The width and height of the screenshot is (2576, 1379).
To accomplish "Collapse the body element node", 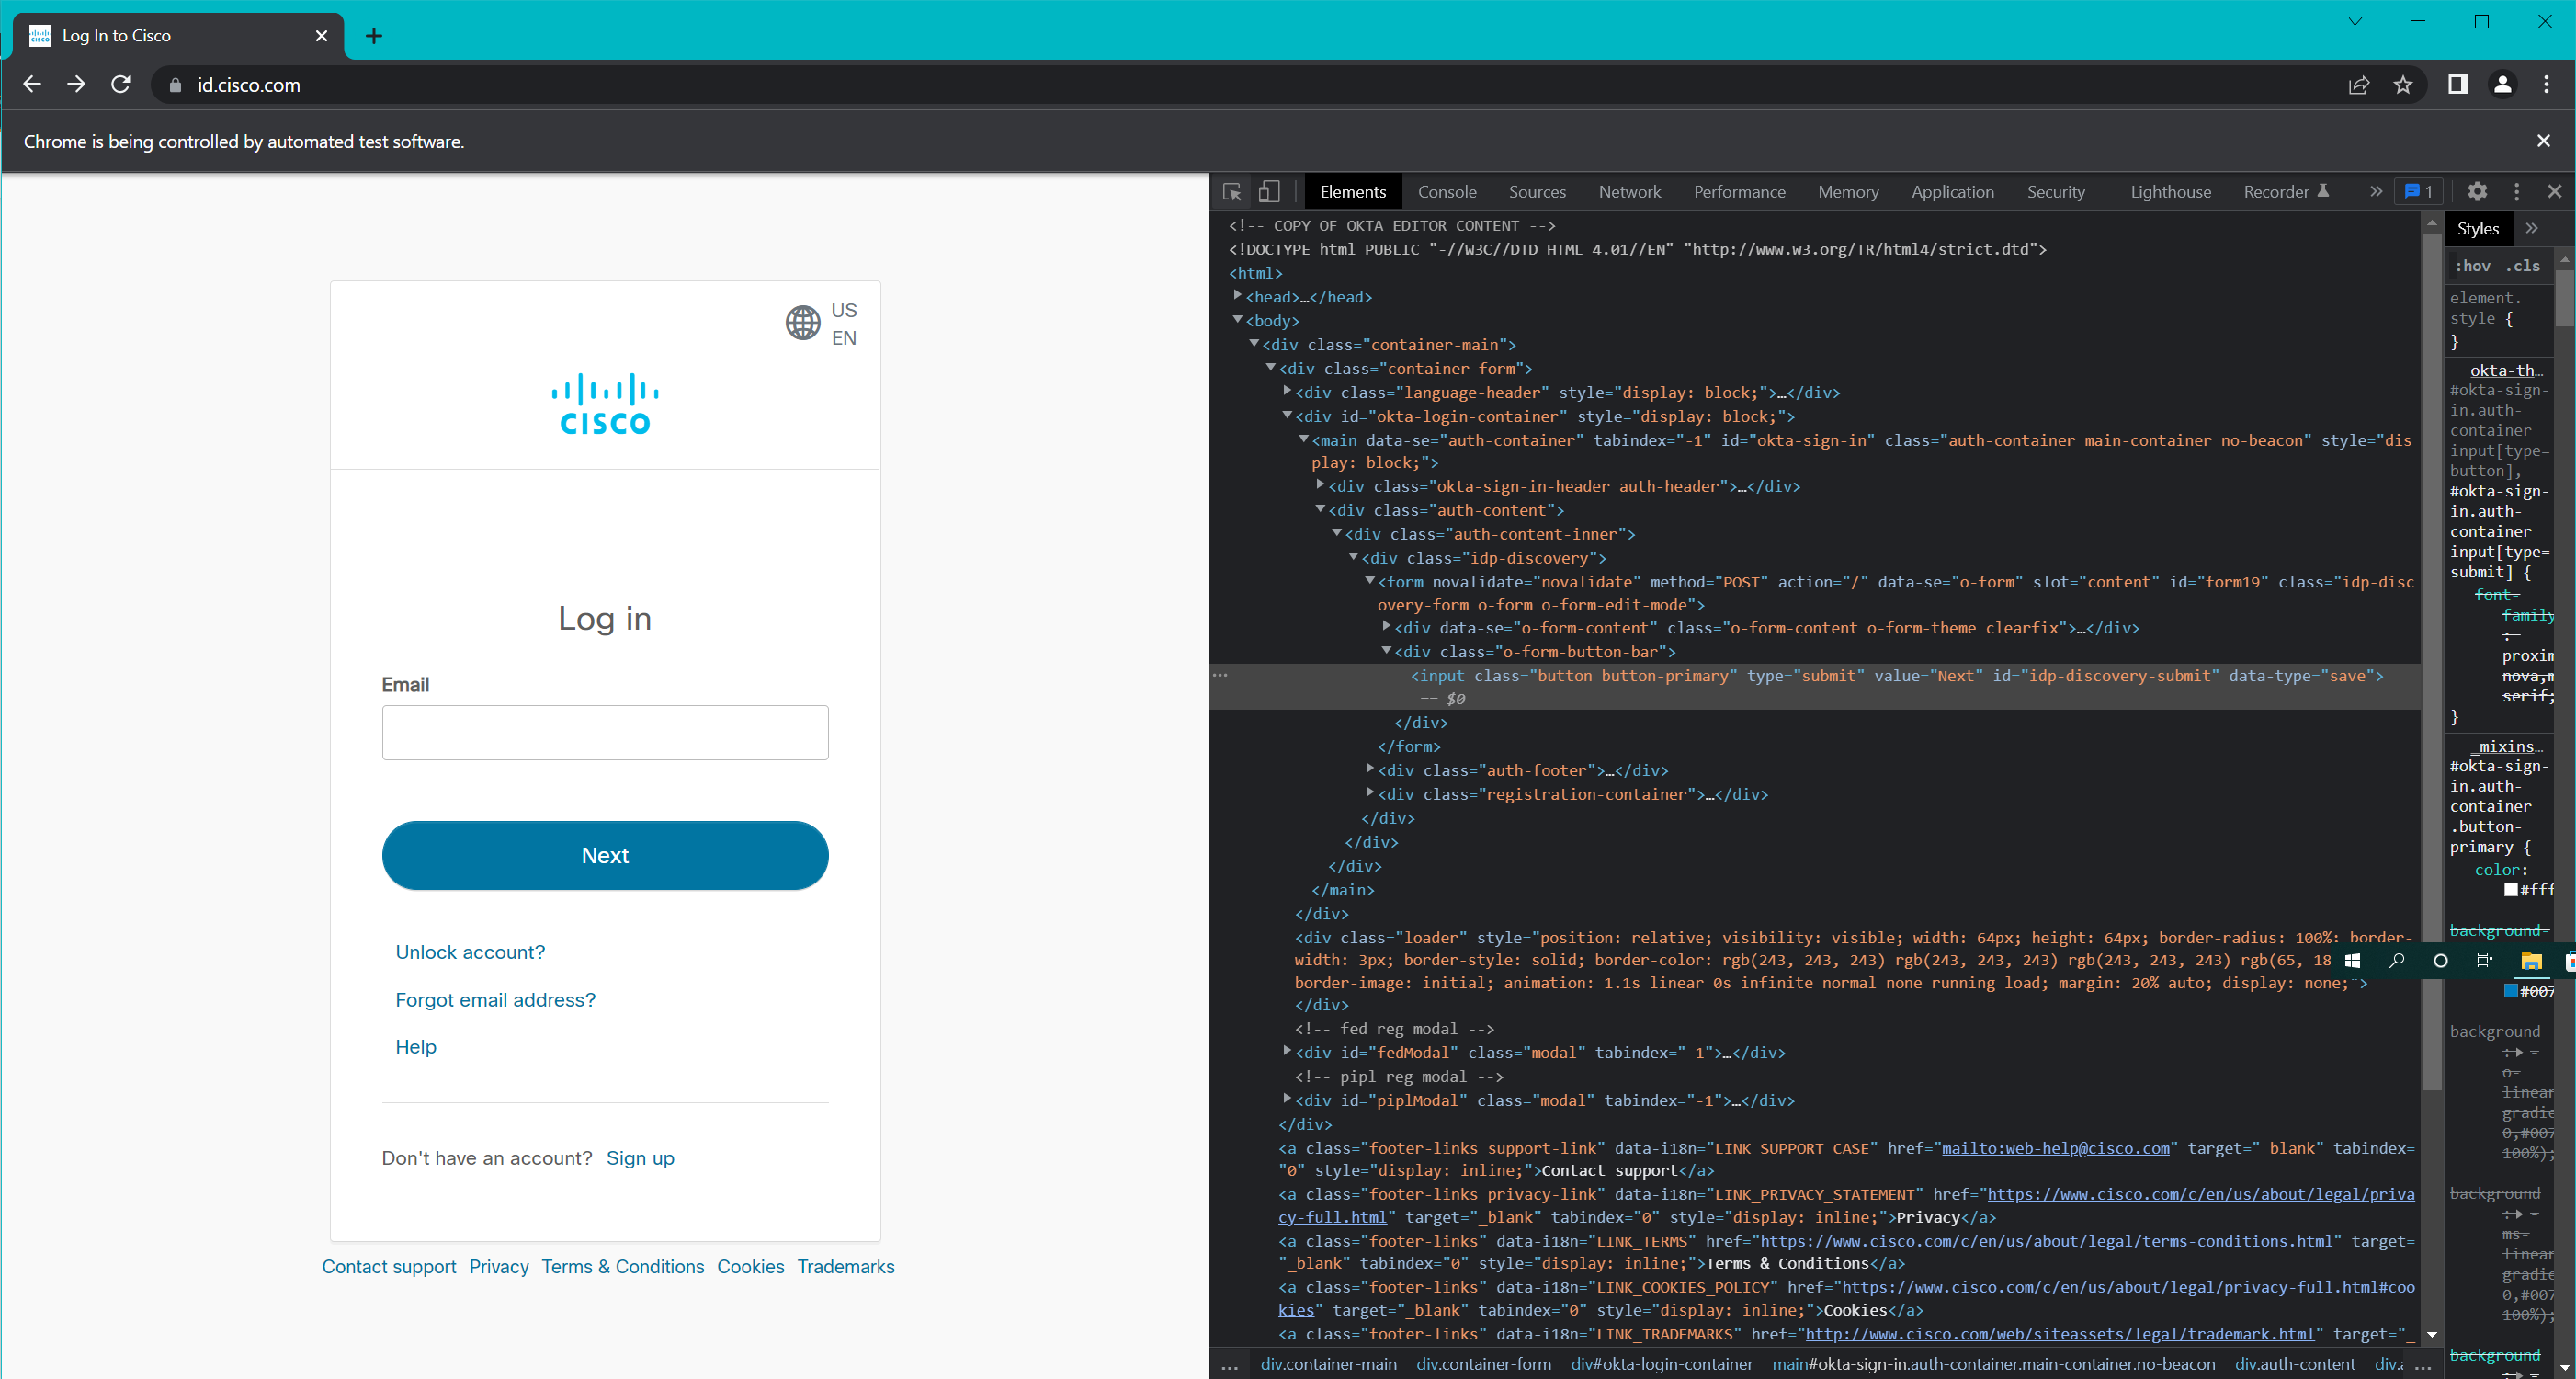I will coord(1238,320).
